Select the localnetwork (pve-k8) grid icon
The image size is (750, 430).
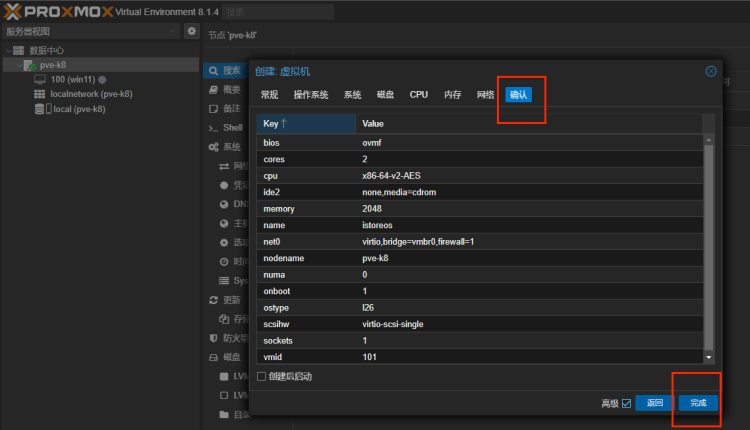(40, 94)
